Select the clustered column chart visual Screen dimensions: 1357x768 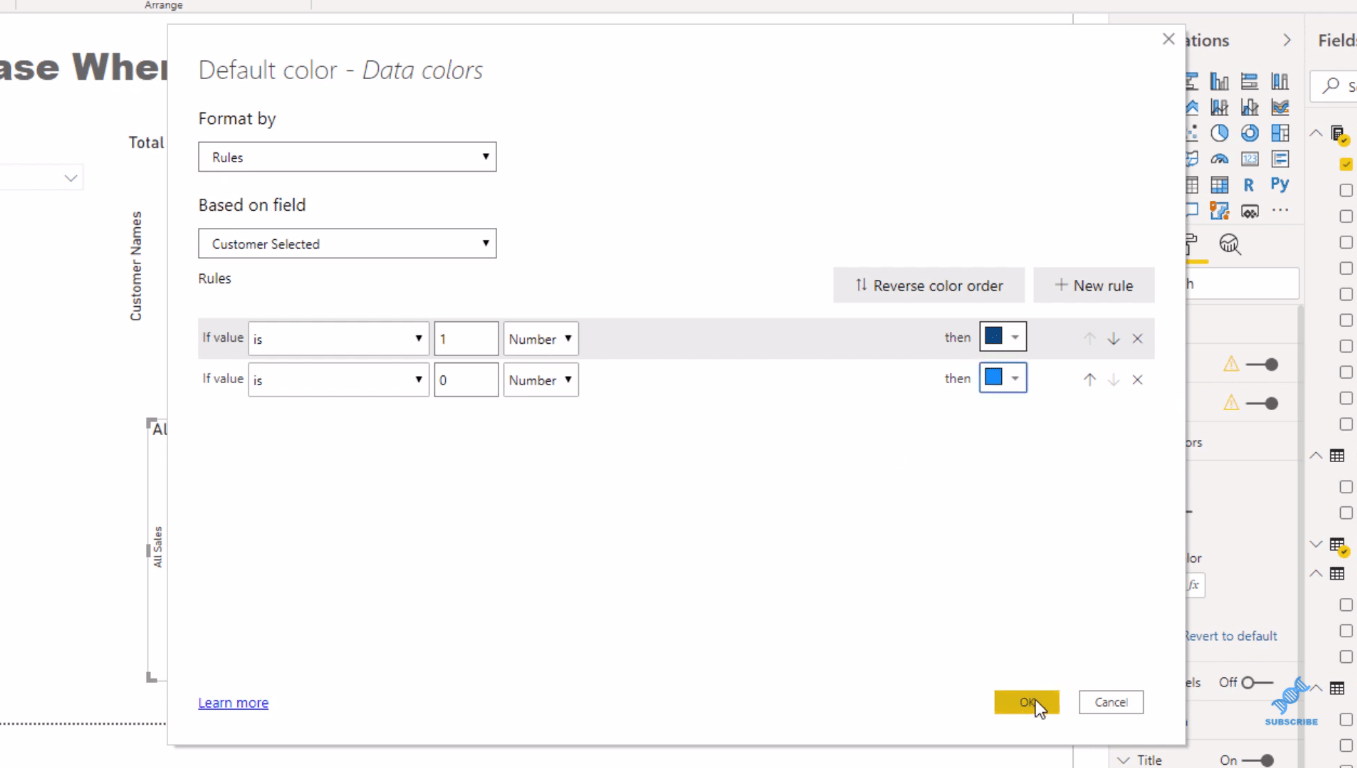click(x=1219, y=81)
